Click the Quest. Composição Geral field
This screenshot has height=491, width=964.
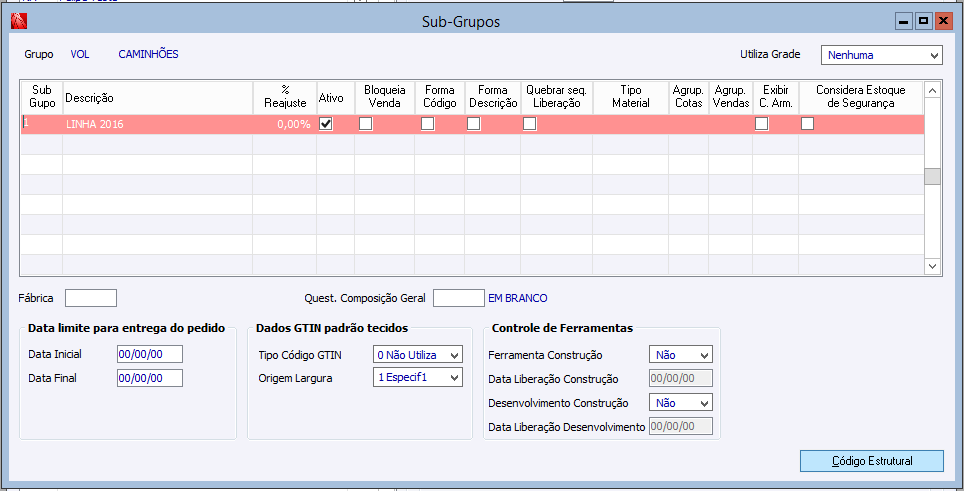point(458,297)
